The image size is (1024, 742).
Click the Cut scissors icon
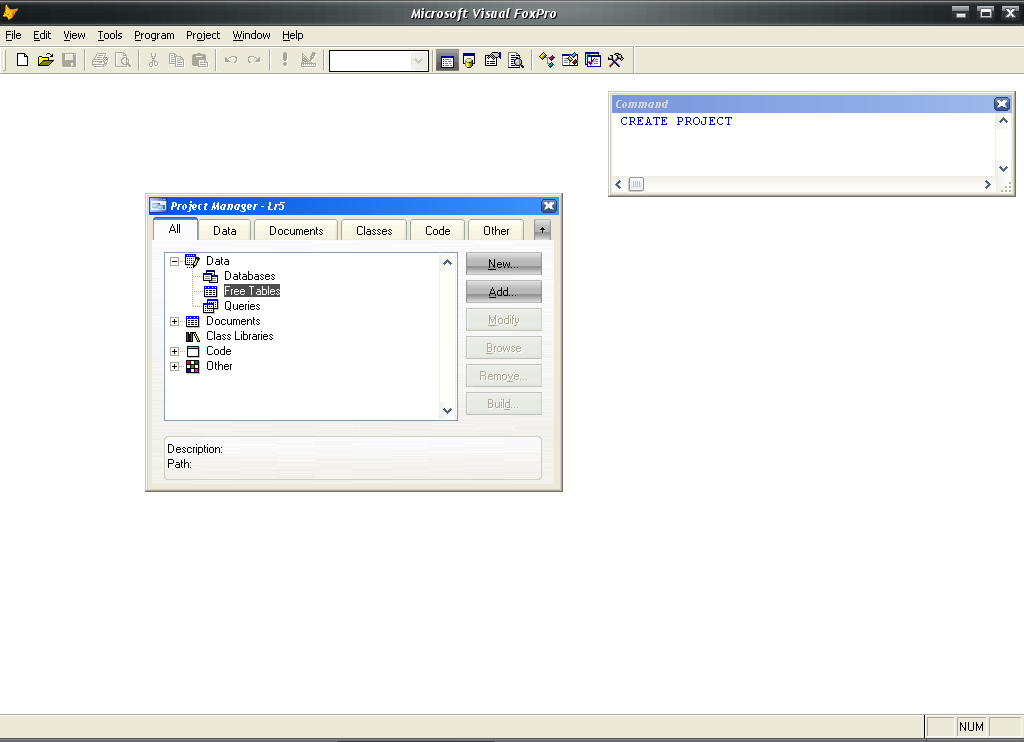[153, 60]
